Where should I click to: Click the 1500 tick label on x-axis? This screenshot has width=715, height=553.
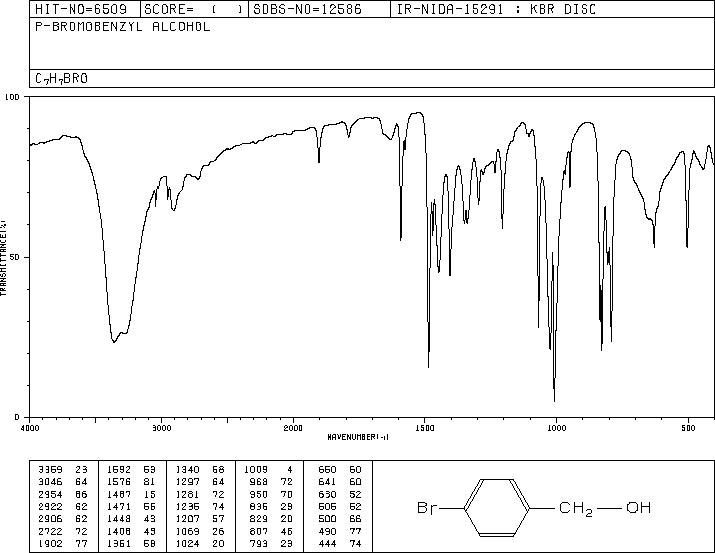[425, 428]
